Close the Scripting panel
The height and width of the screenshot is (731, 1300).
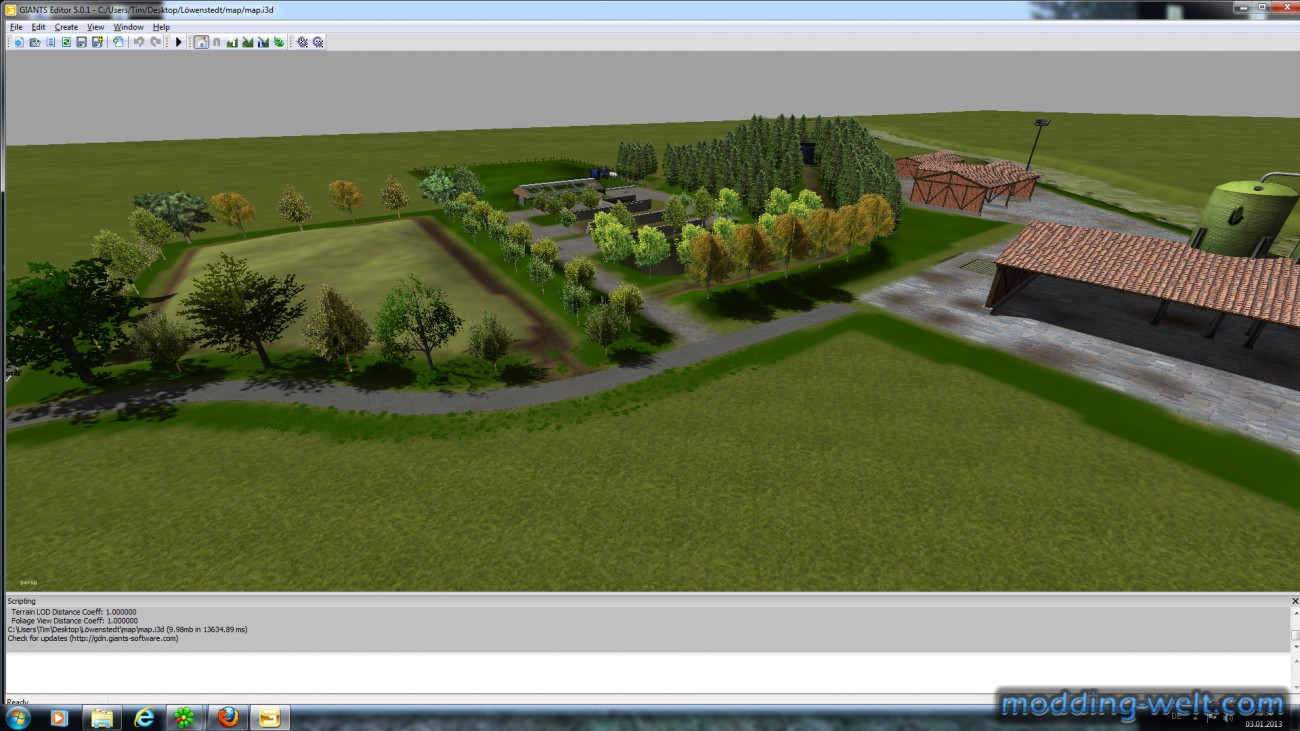1294,601
